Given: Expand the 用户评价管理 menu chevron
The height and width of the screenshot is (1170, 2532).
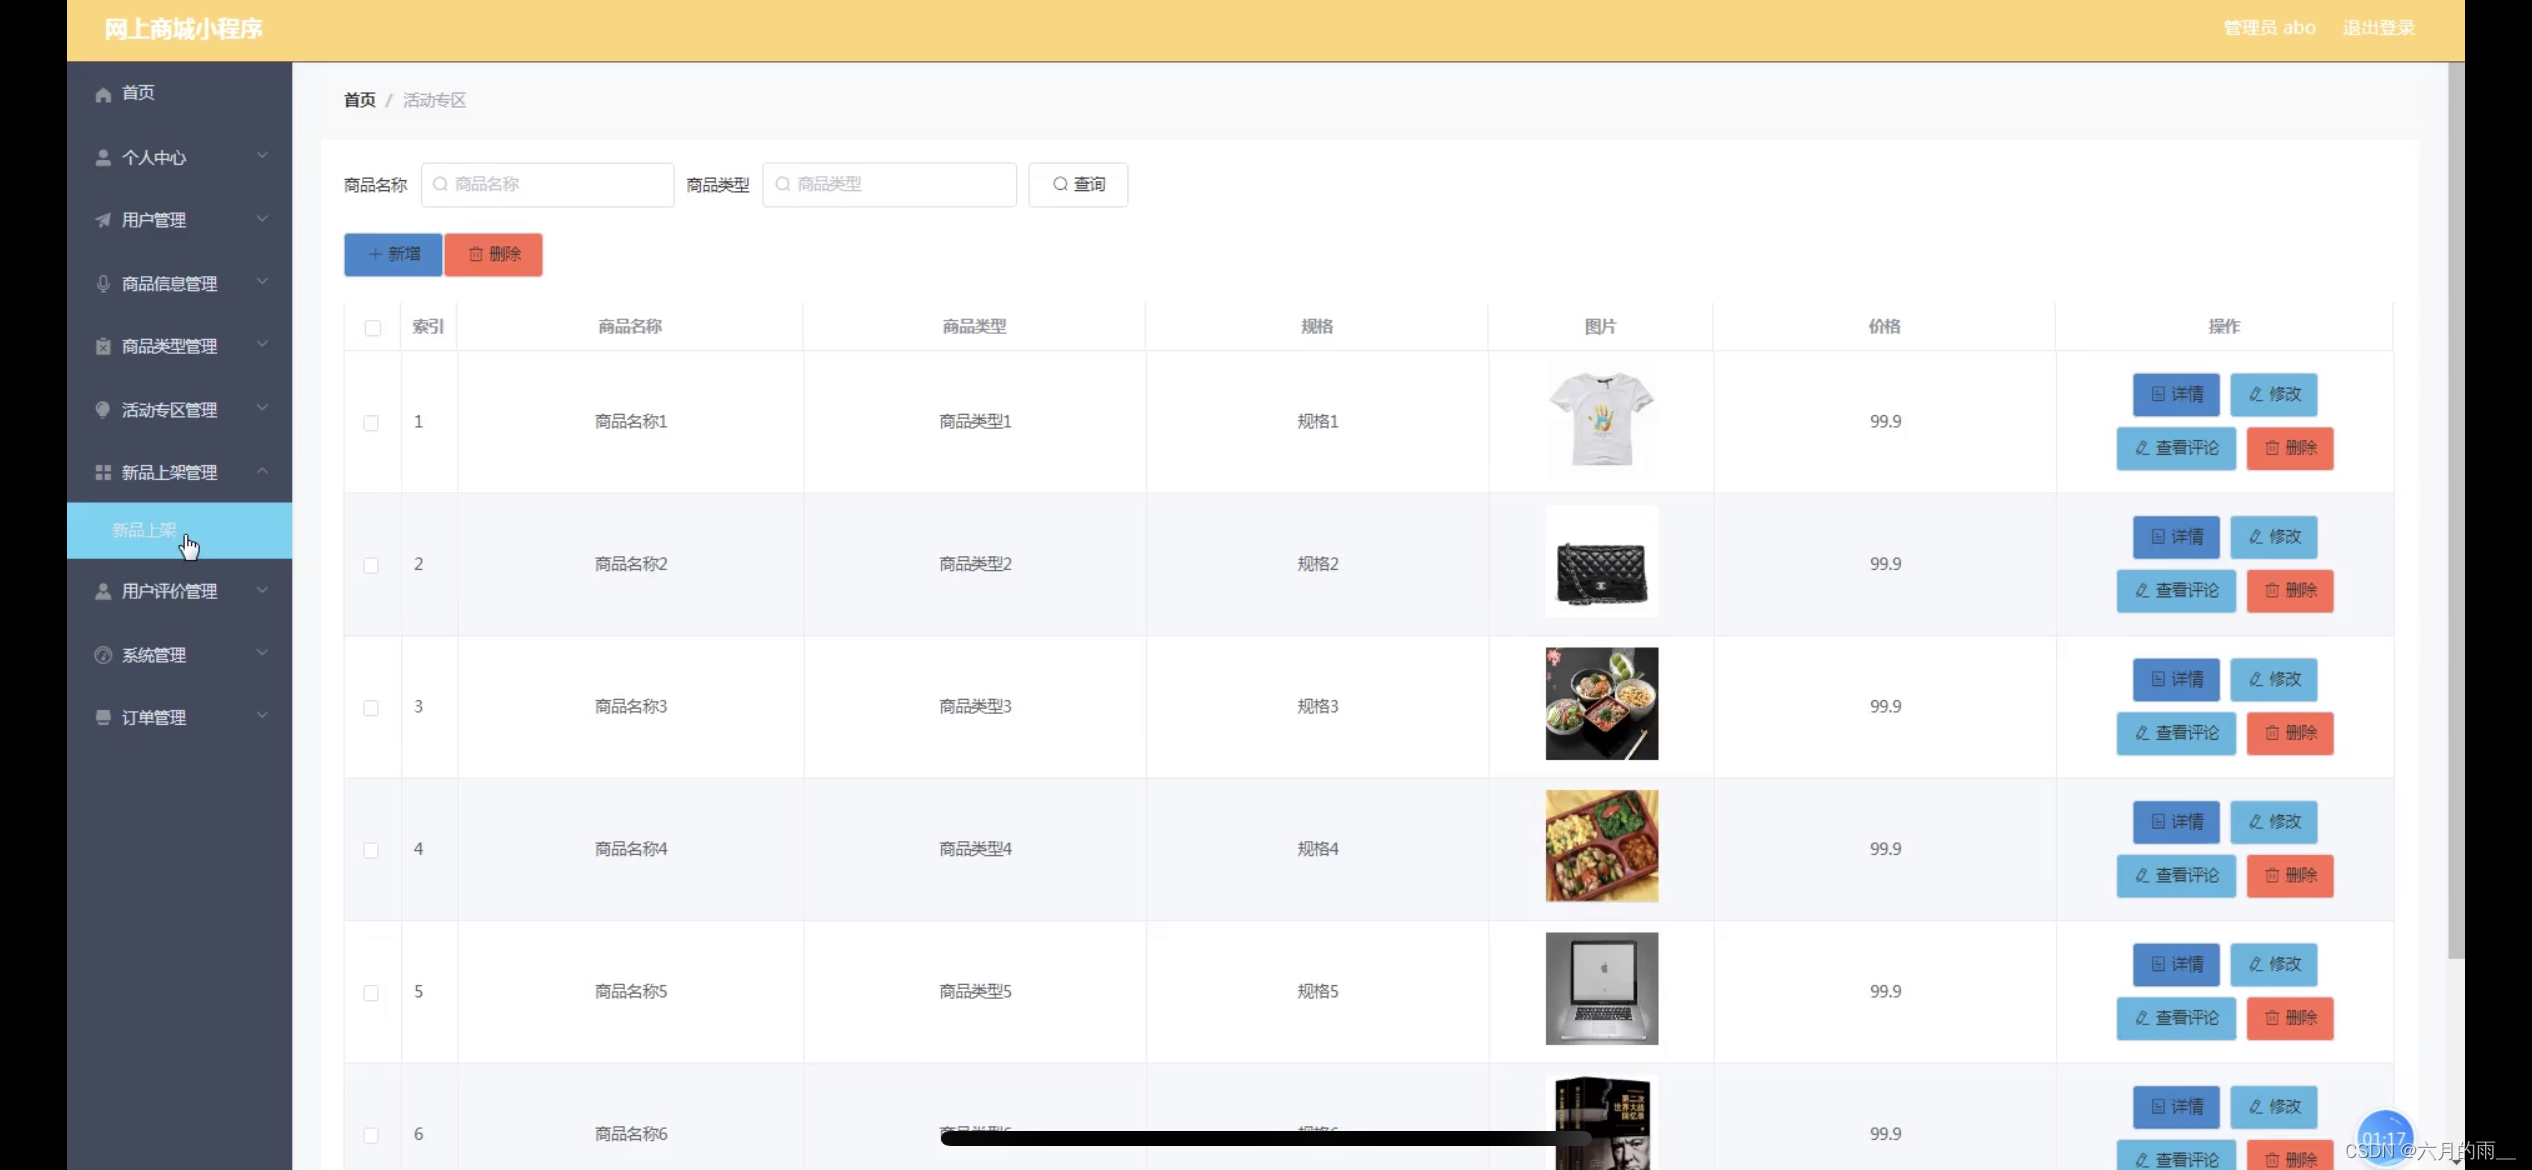Looking at the screenshot, I should pos(262,590).
